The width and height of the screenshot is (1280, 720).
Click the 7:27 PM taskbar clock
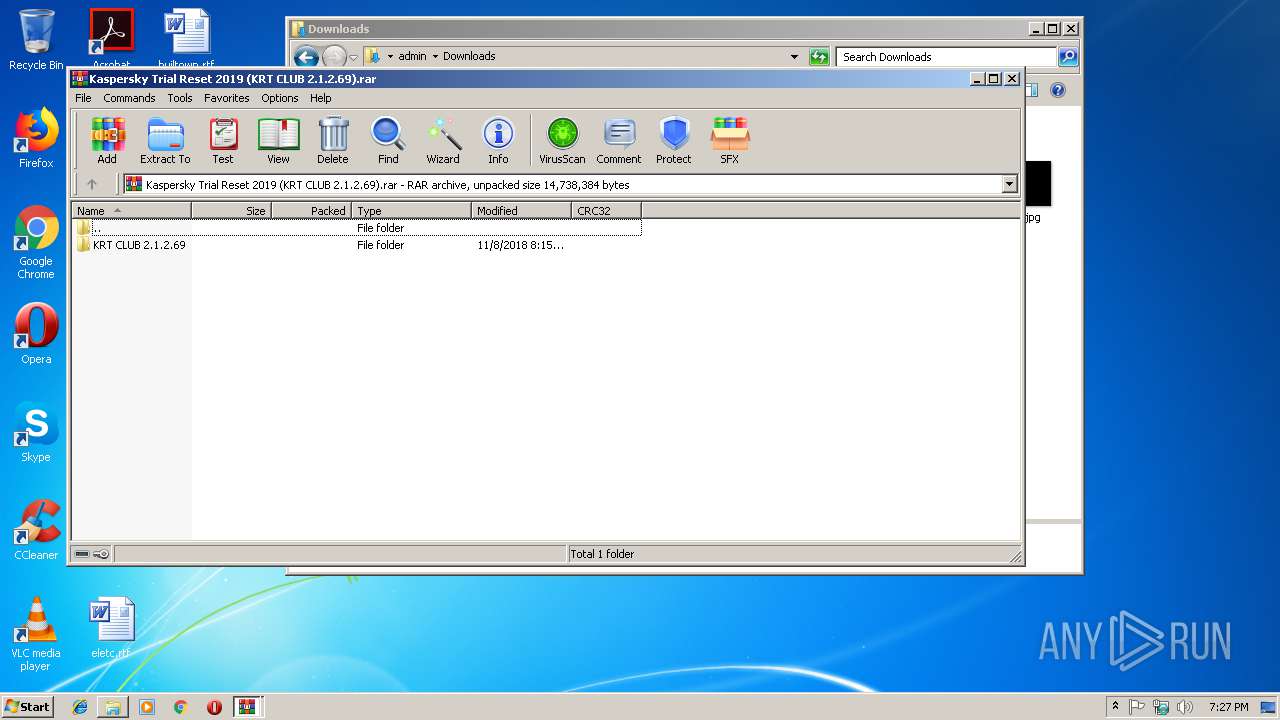click(1228, 707)
